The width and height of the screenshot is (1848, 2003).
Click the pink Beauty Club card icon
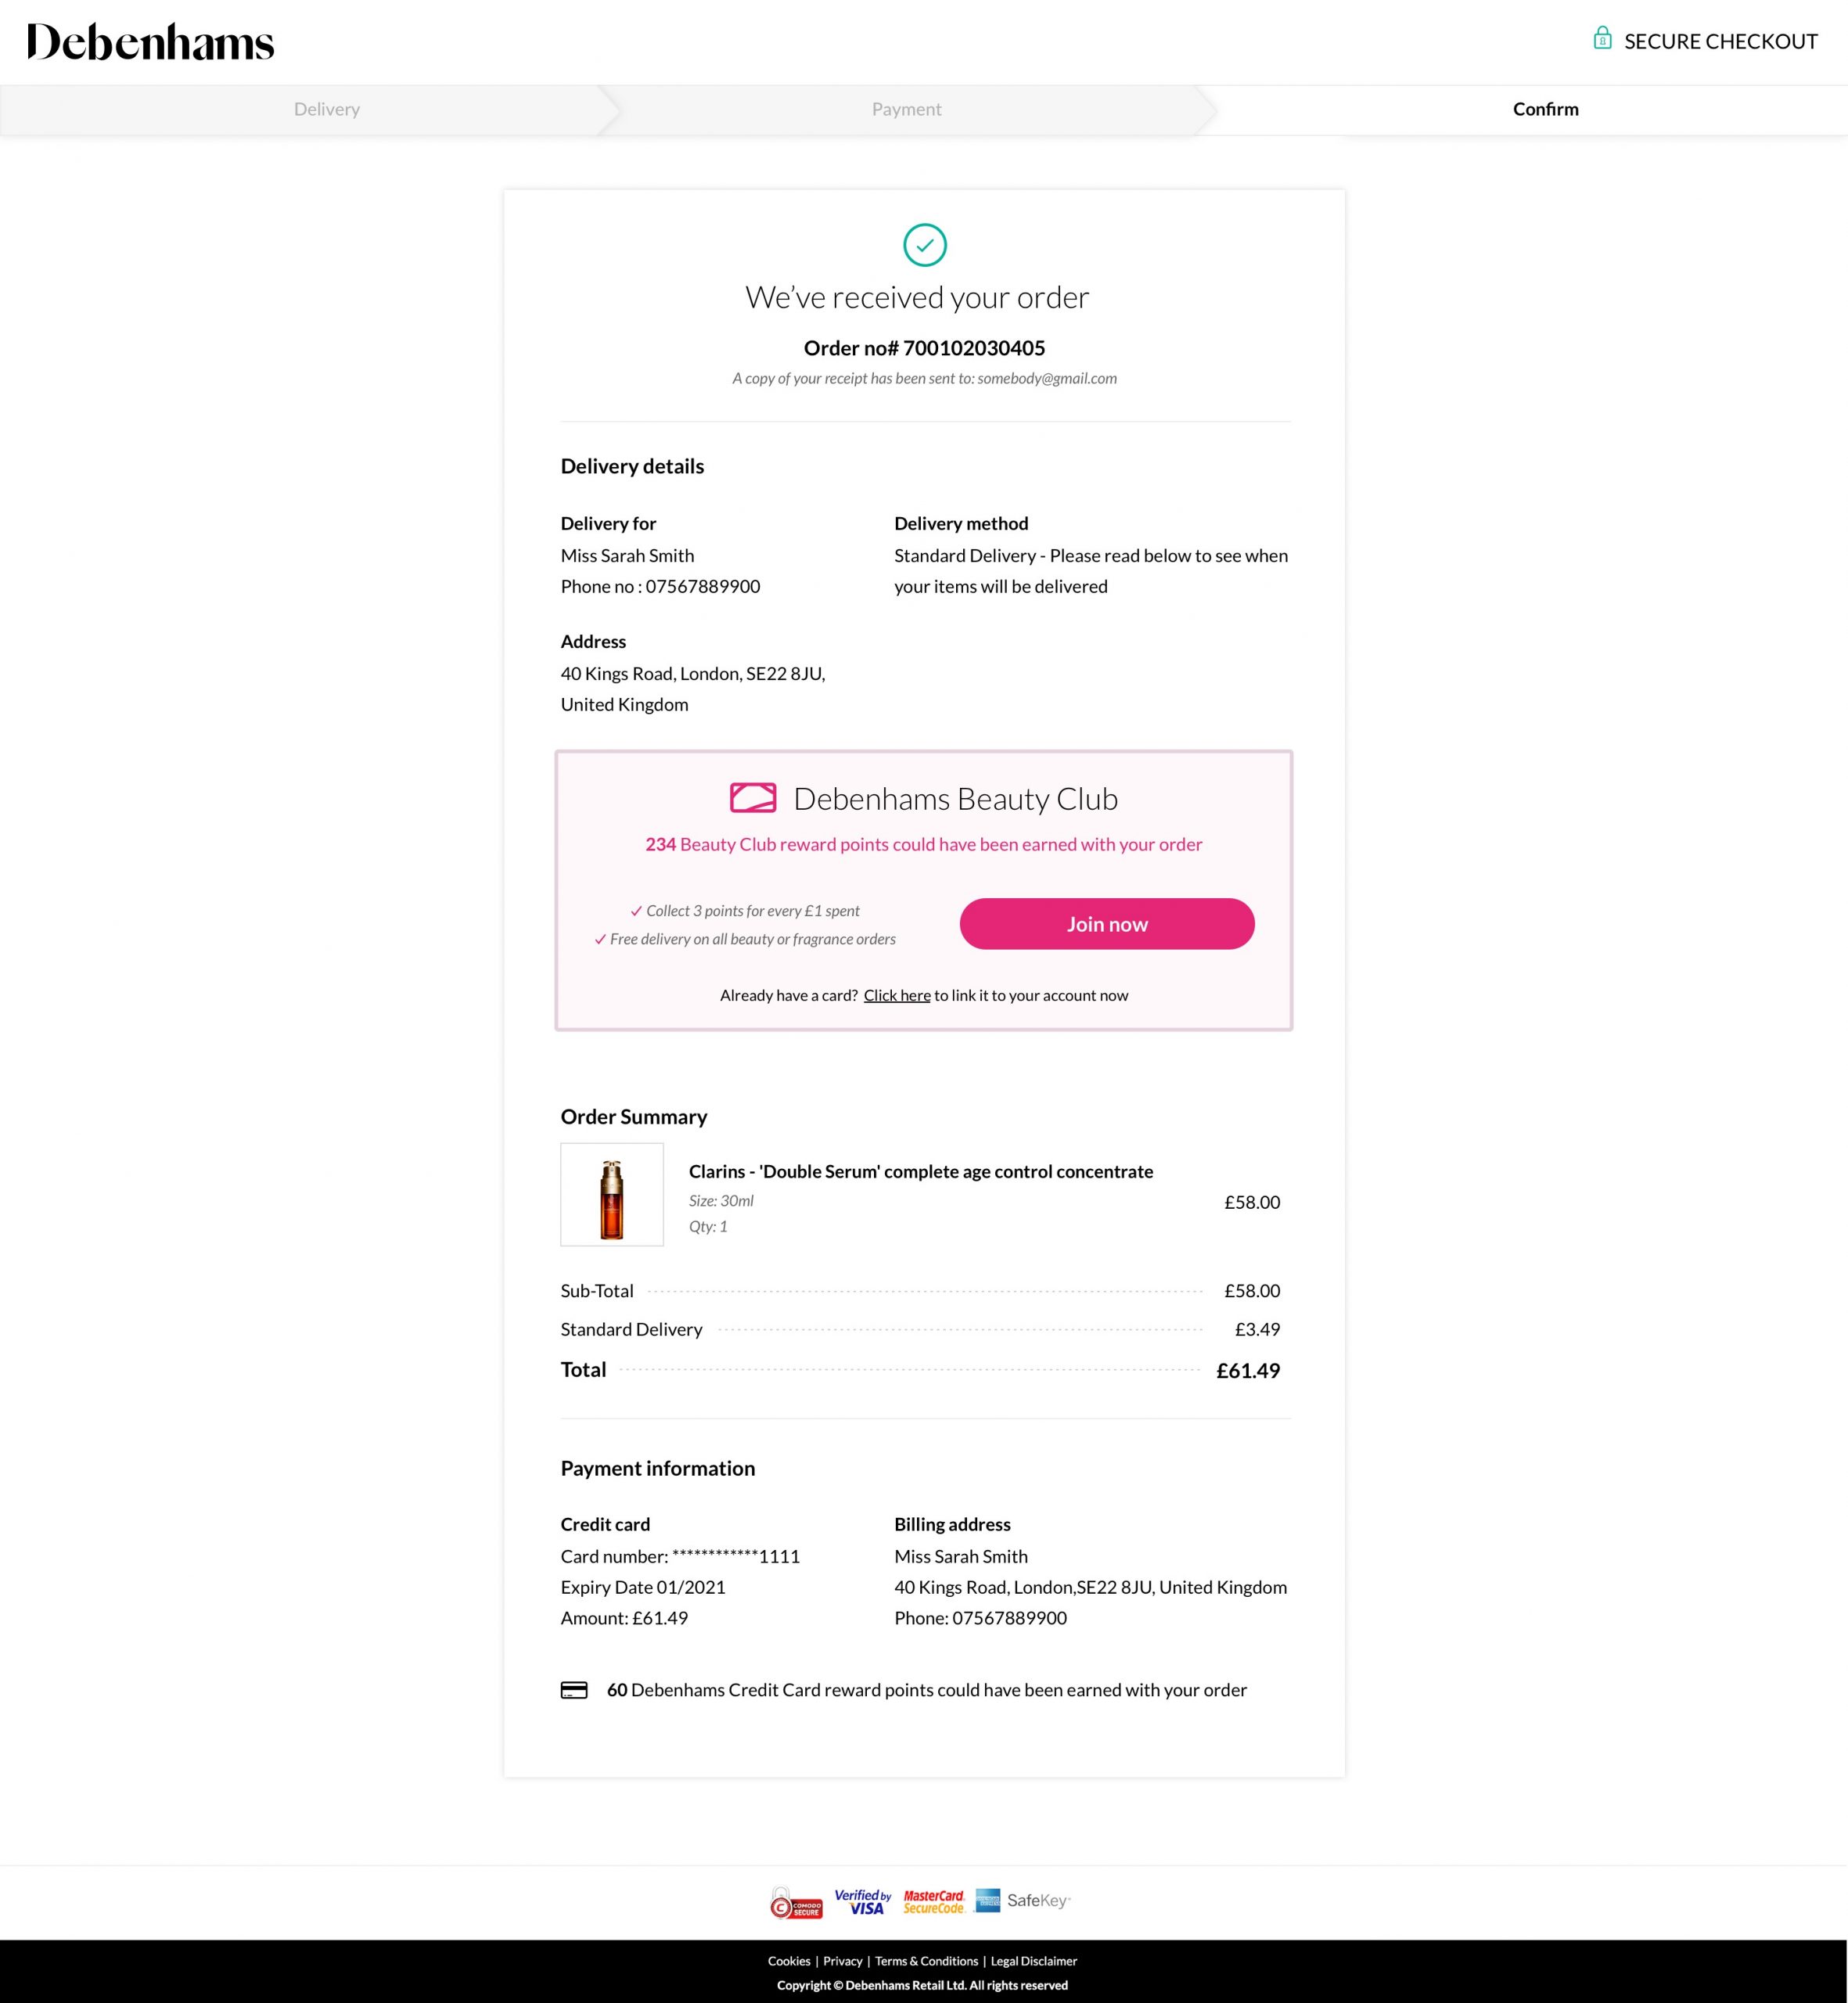click(753, 798)
